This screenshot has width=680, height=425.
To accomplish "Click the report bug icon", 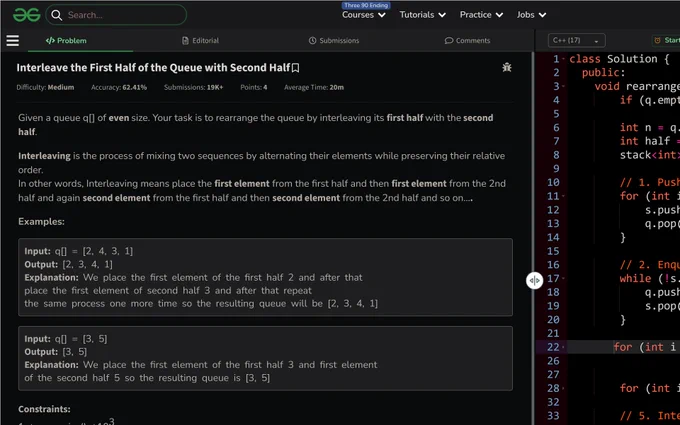I will (x=507, y=67).
